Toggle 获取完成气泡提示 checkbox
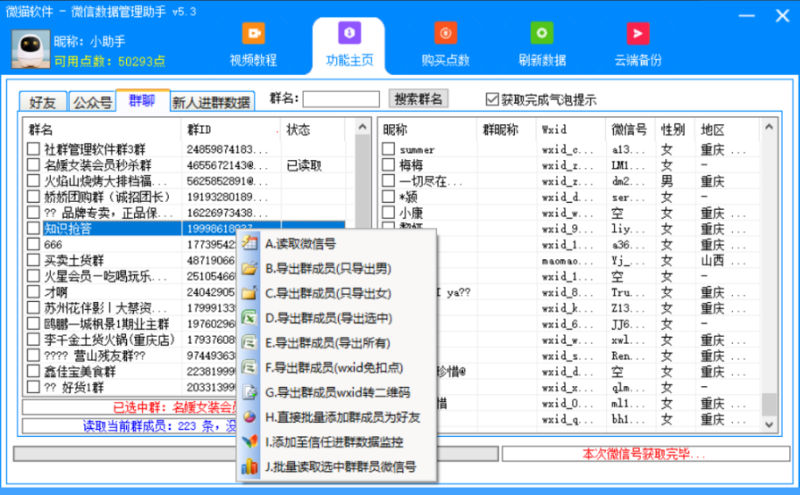 [x=491, y=99]
